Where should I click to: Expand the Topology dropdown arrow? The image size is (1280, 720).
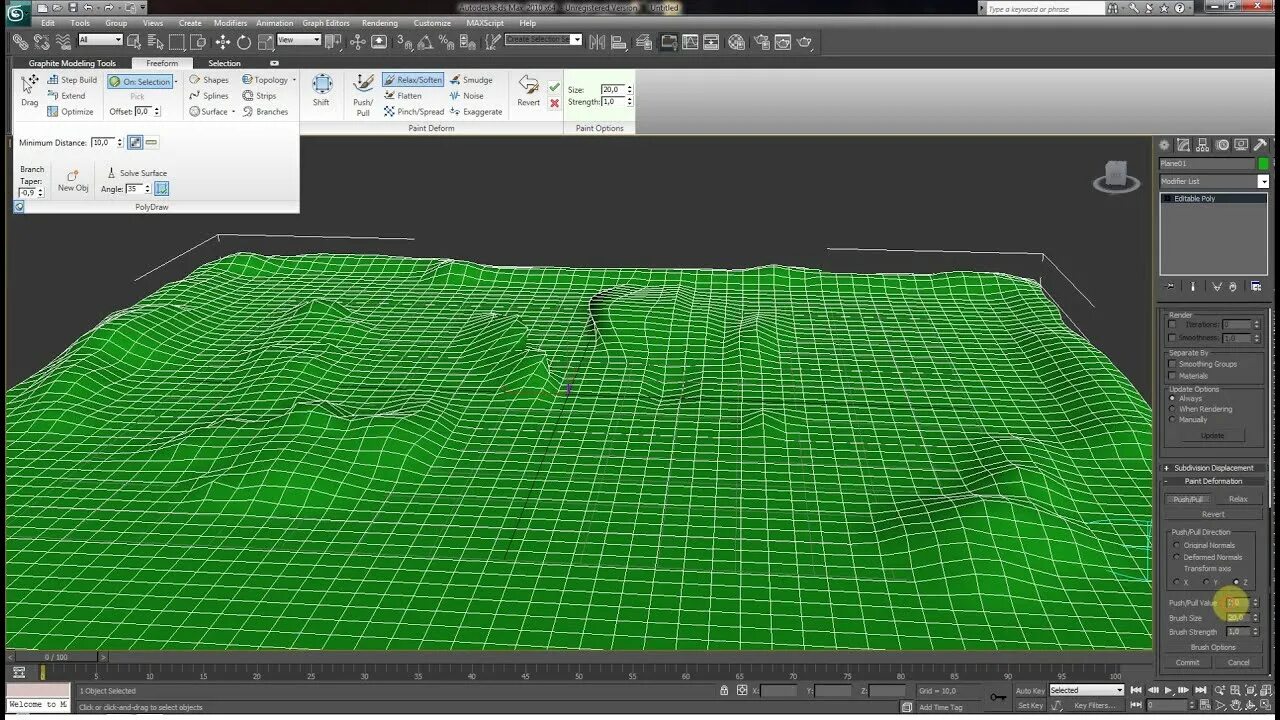tap(294, 80)
